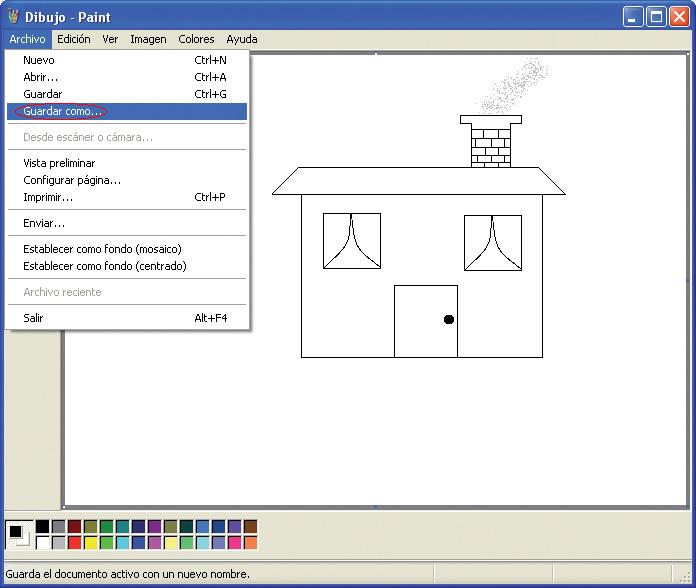Open the Ver menu
Screen dimensions: 696x588
click(x=110, y=39)
